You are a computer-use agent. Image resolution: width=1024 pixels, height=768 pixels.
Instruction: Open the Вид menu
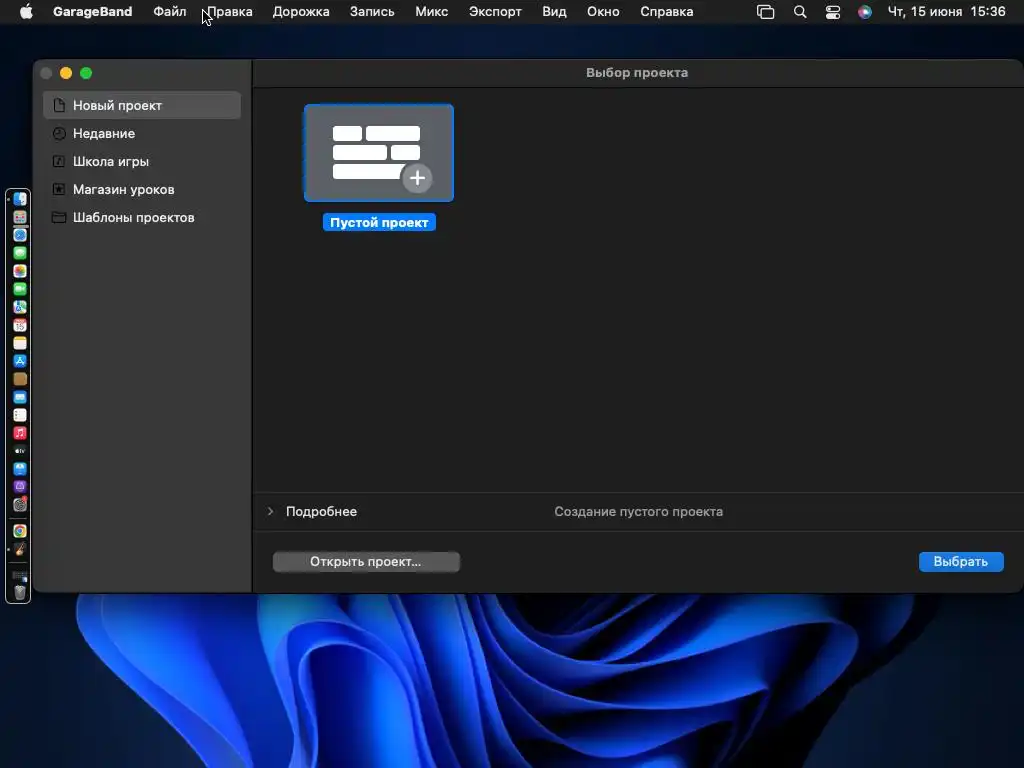click(554, 12)
